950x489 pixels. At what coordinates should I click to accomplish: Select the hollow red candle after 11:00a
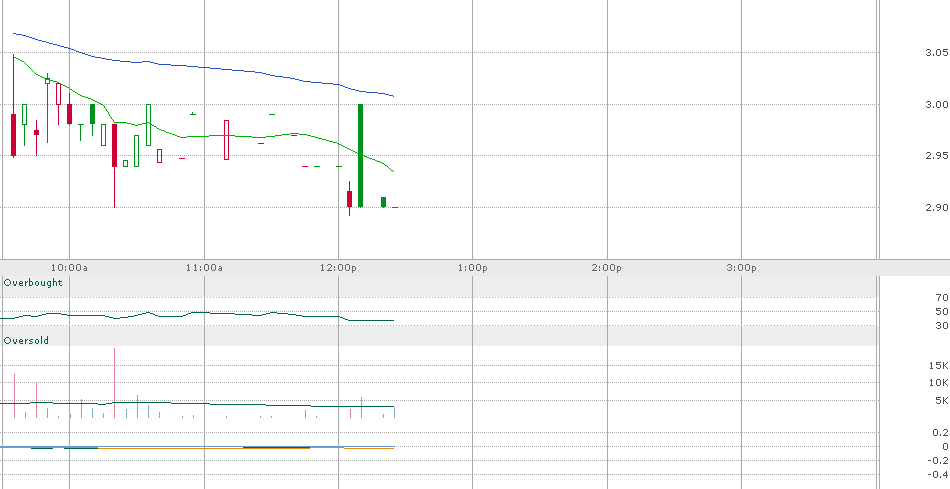(x=227, y=140)
